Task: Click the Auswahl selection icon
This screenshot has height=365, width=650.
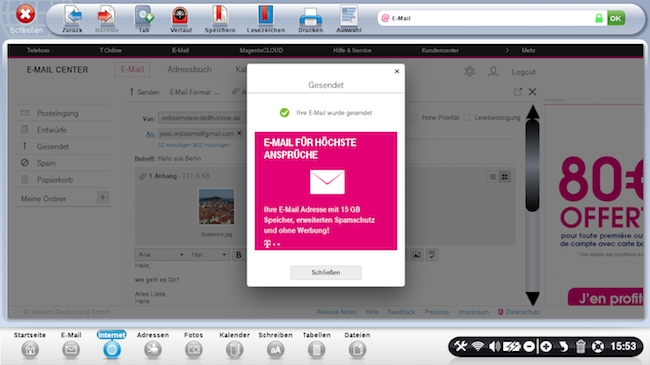Action: 349,15
